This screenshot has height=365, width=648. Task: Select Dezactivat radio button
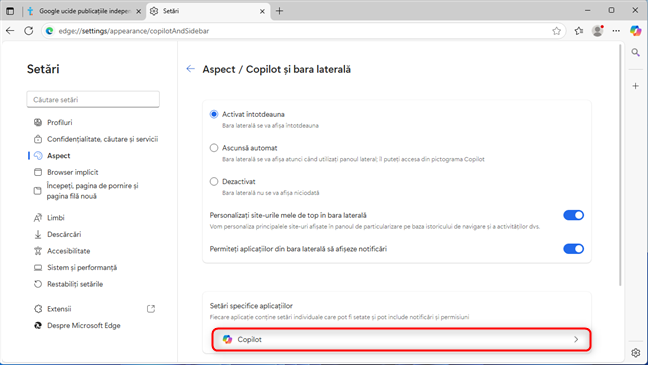pyautogui.click(x=214, y=181)
